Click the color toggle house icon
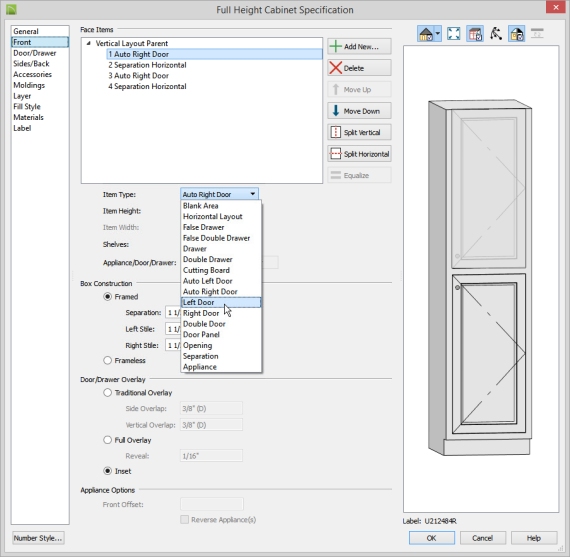This screenshot has height=557, width=570. tap(517, 34)
